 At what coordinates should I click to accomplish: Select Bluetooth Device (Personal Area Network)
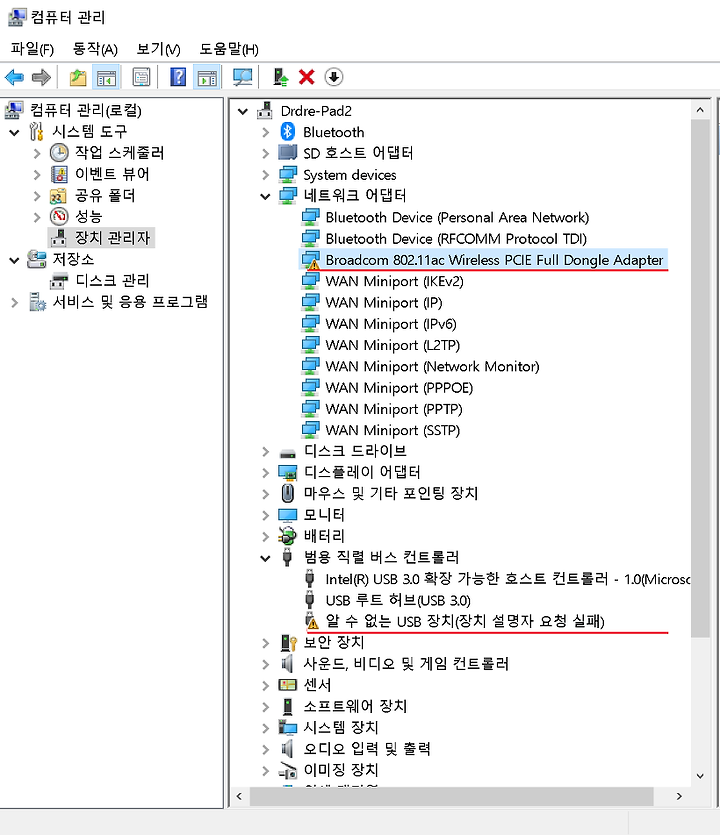coord(457,217)
